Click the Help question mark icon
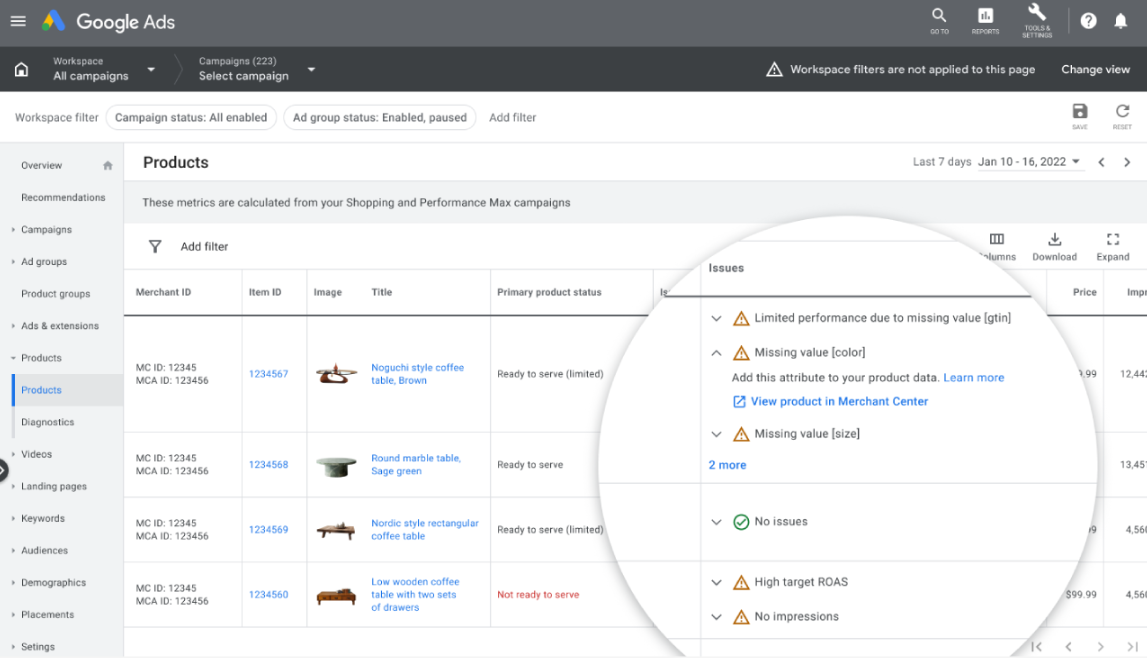1147x658 pixels. (x=1088, y=21)
